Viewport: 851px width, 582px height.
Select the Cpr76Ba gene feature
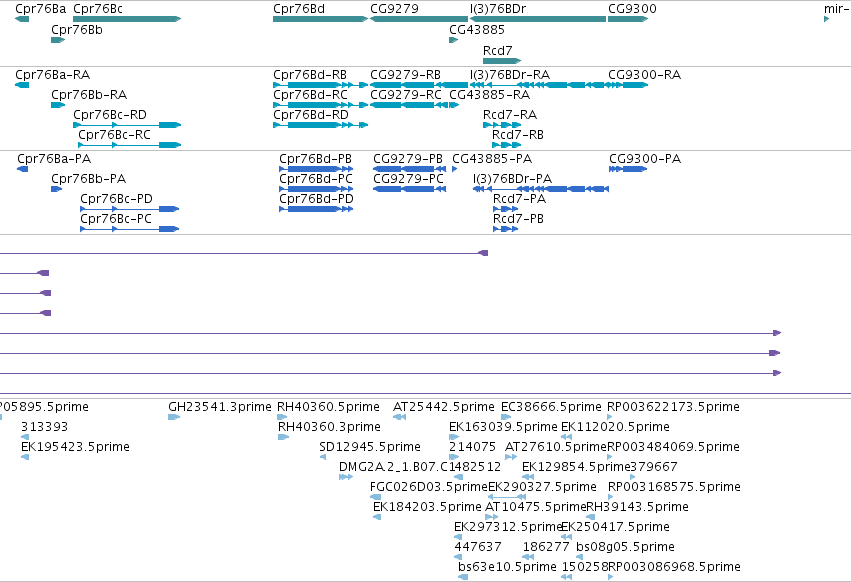pyautogui.click(x=22, y=19)
